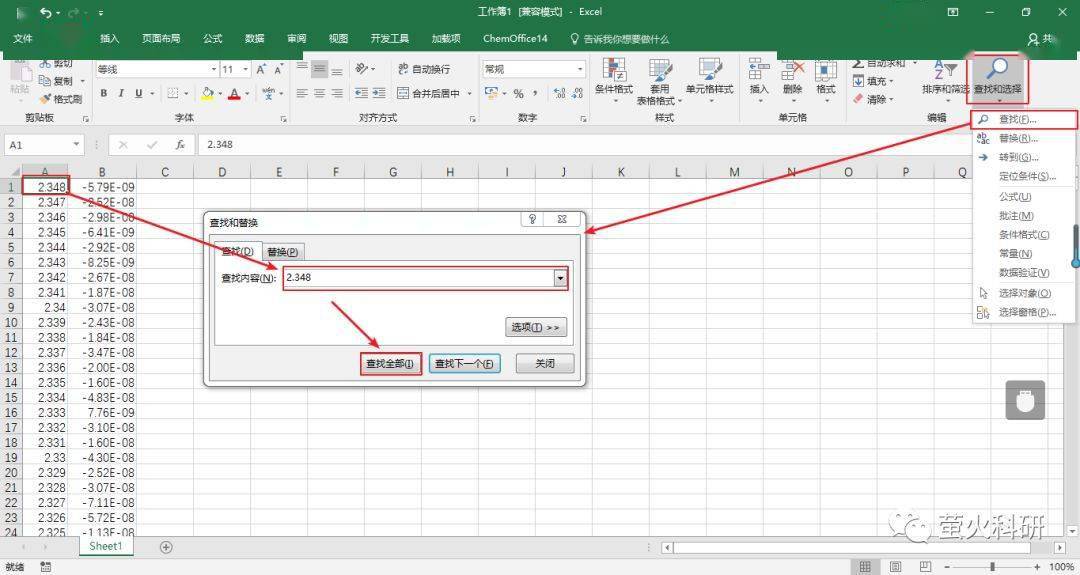Toggle Underline formatting
The height and width of the screenshot is (575, 1080).
click(138, 93)
